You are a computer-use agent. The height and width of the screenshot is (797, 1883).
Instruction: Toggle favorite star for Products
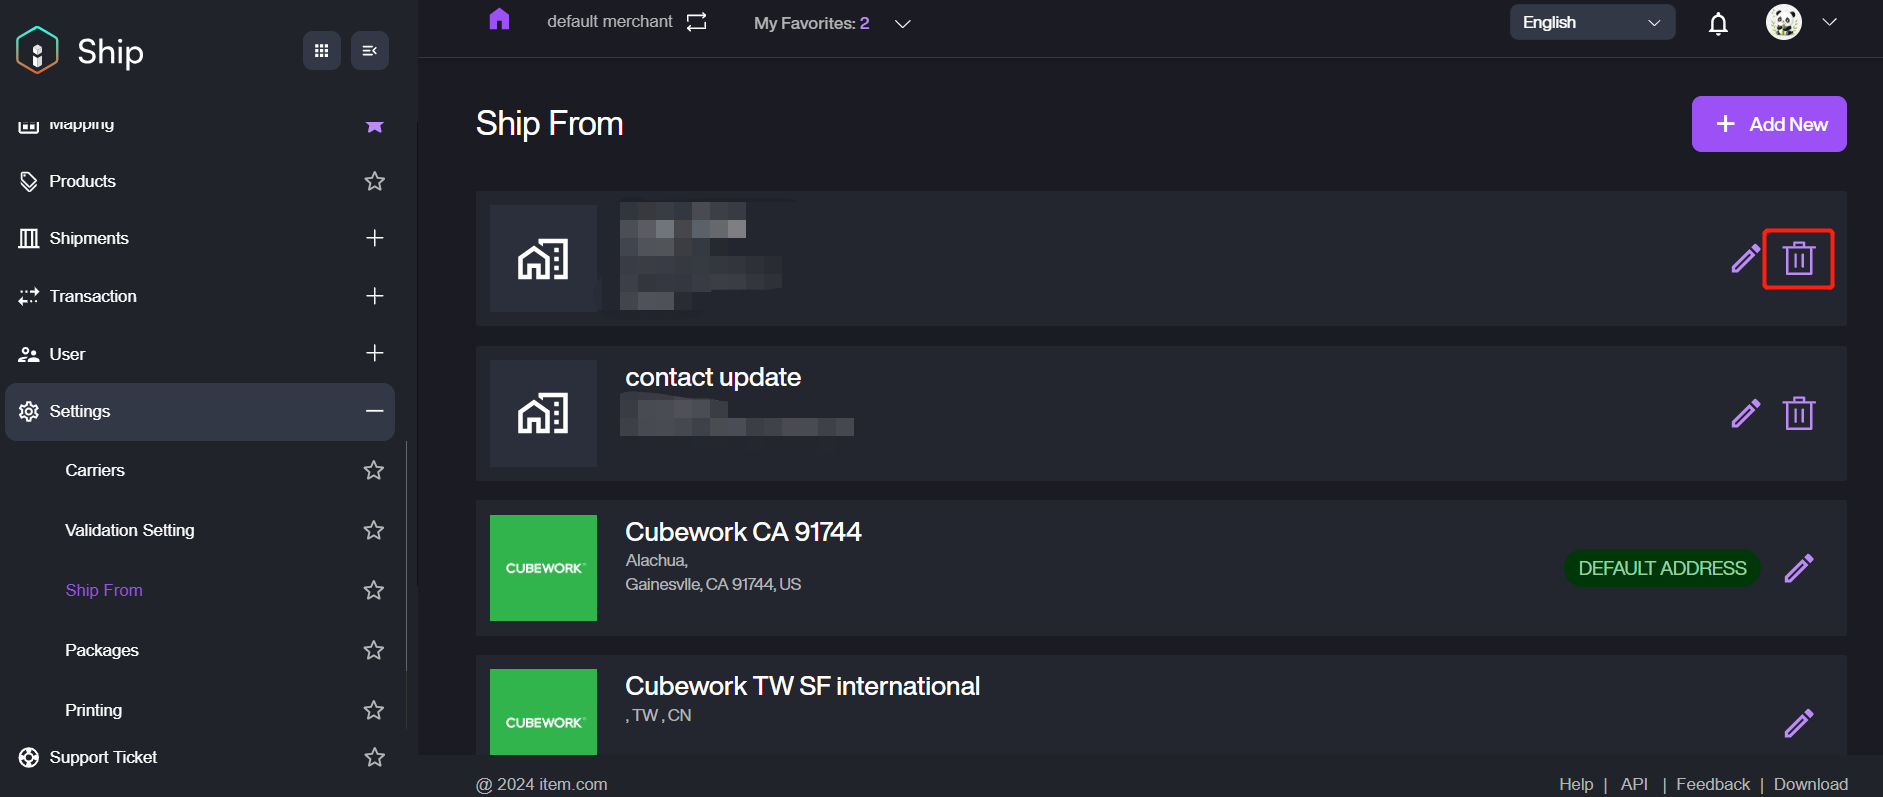pos(374,181)
